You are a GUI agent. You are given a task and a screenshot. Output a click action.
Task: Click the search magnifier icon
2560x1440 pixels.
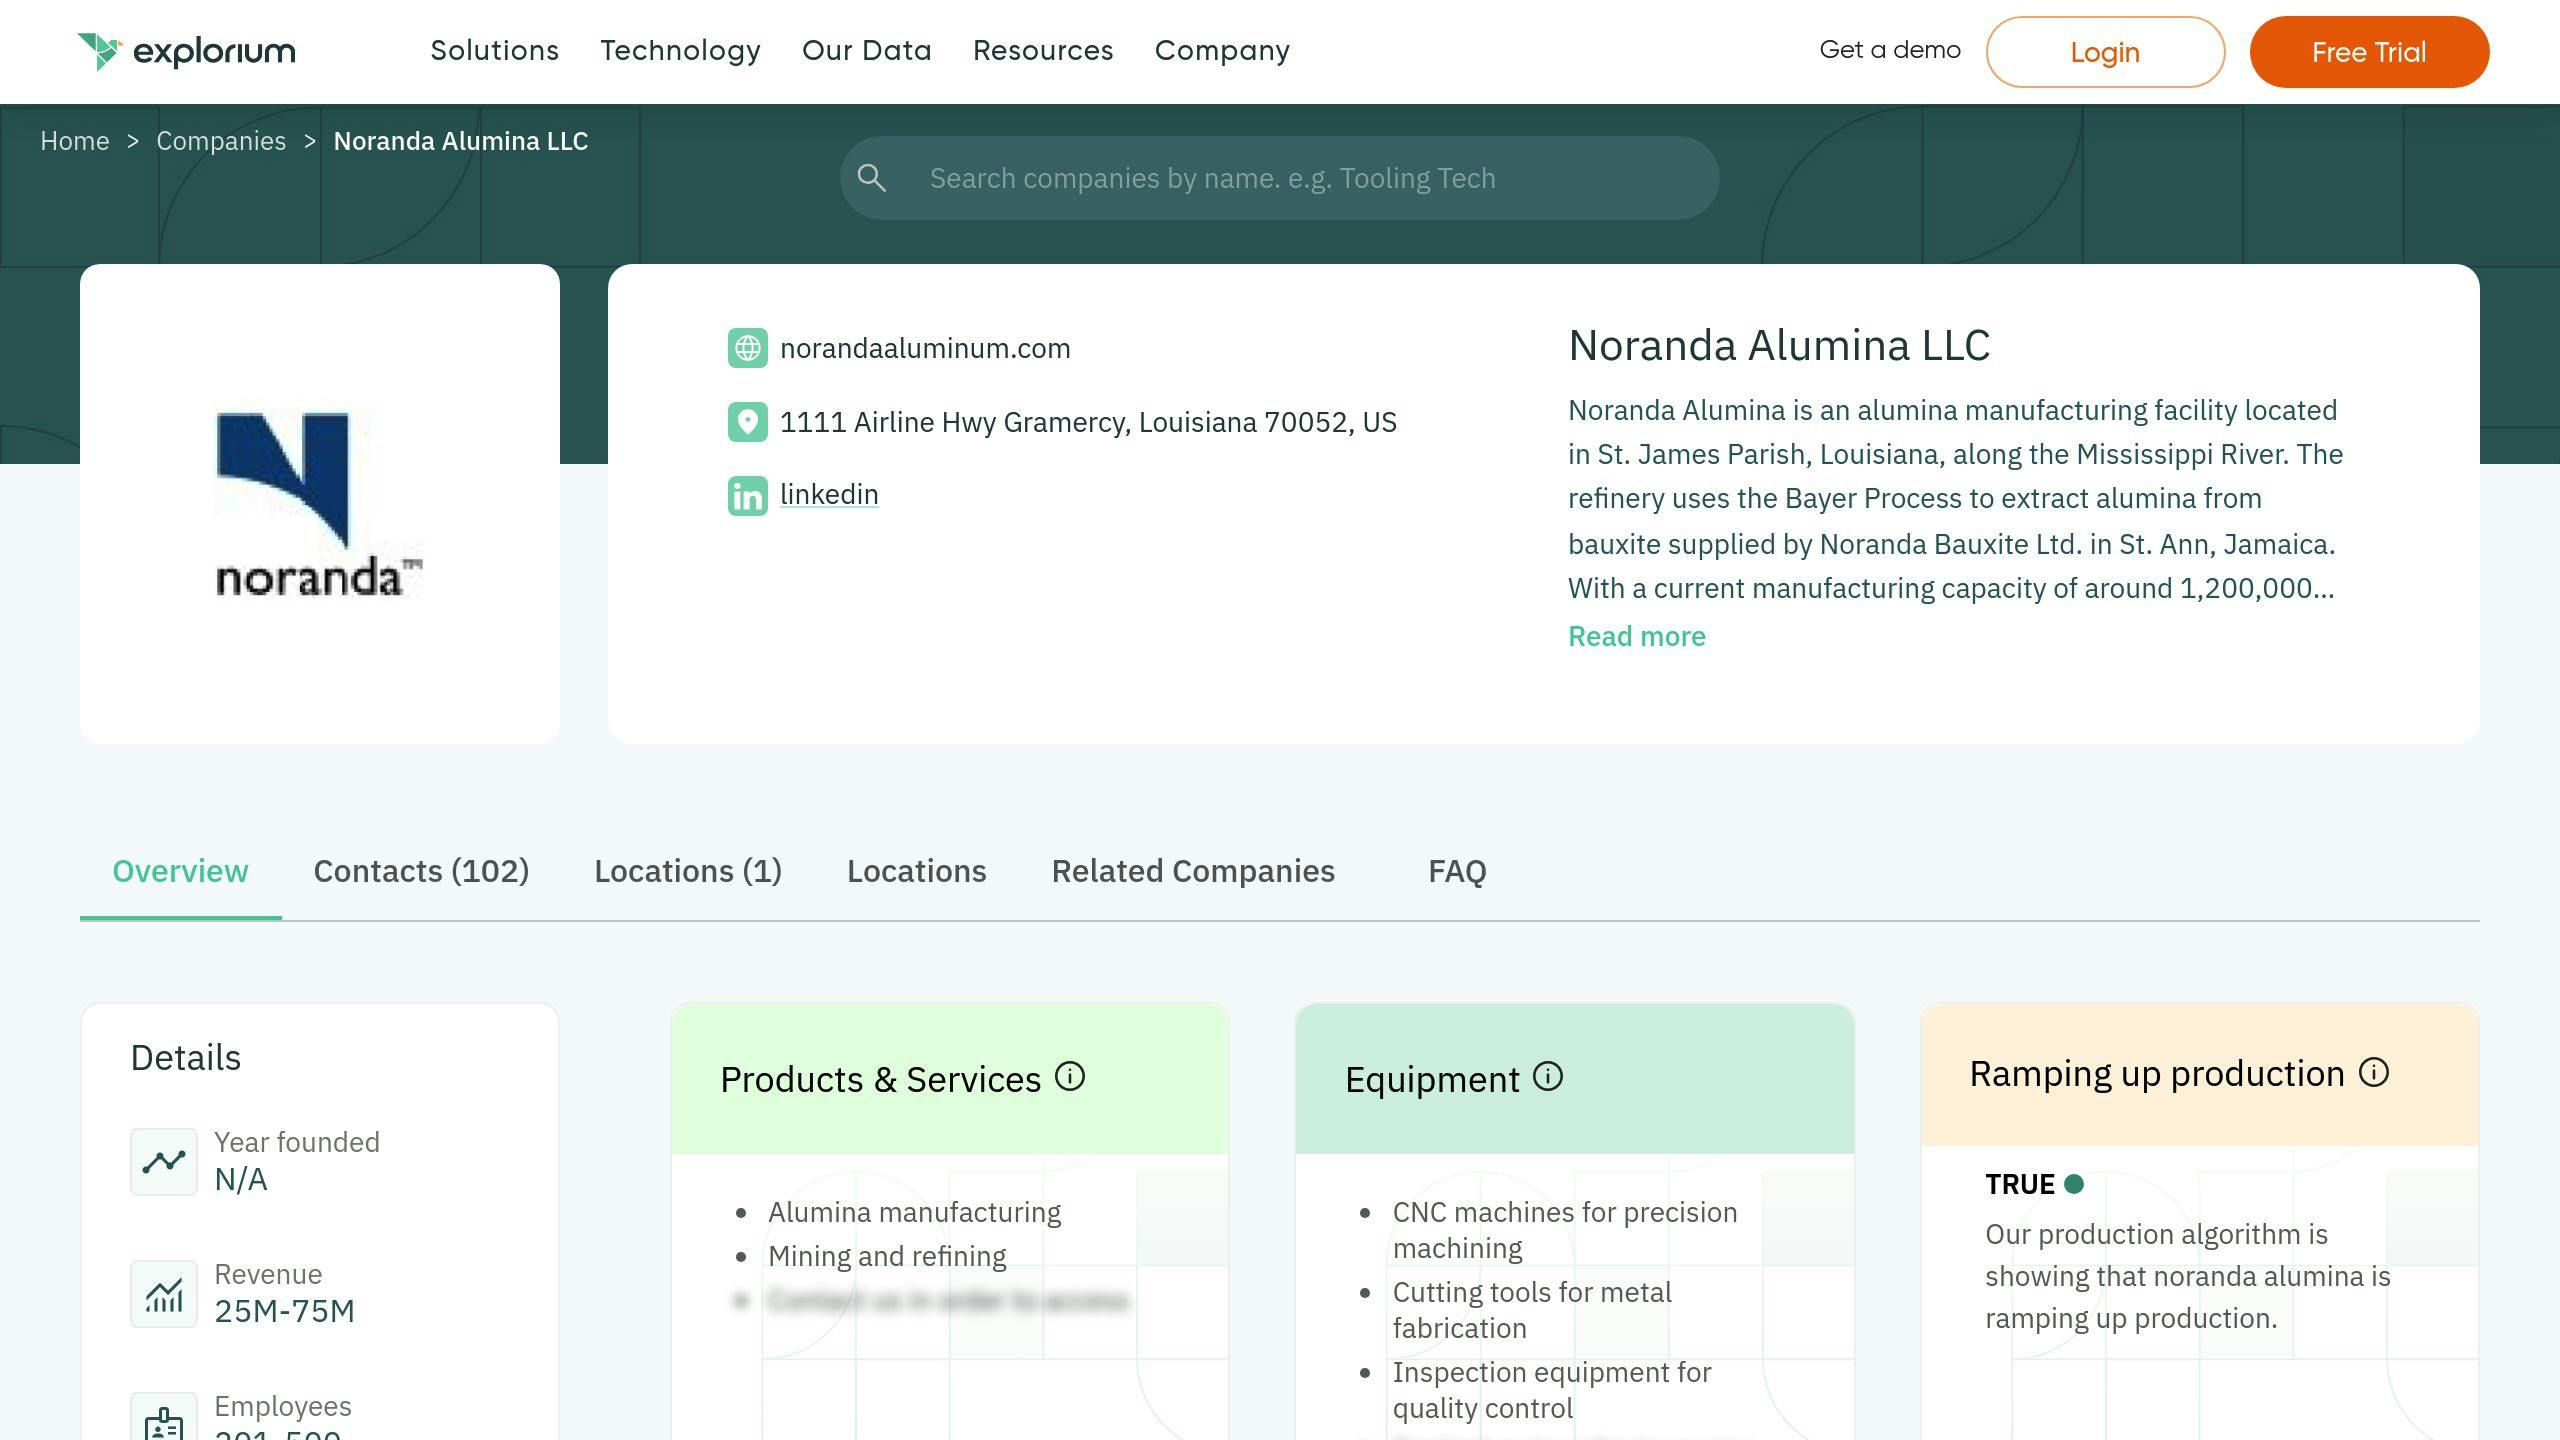(871, 178)
